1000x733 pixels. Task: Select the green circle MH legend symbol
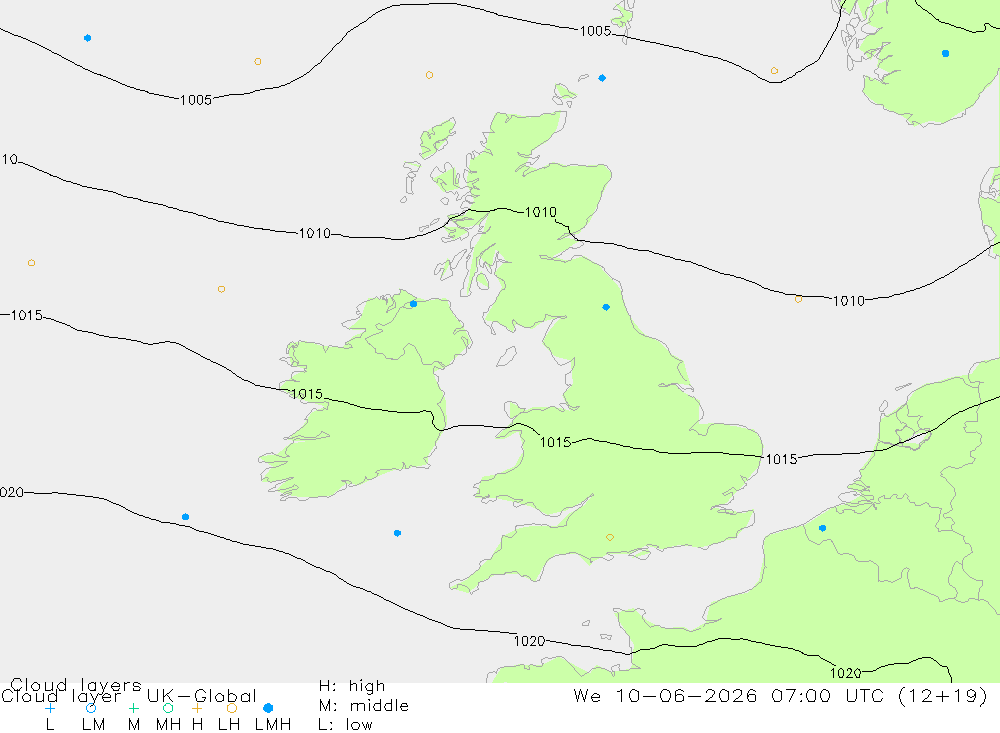[168, 708]
